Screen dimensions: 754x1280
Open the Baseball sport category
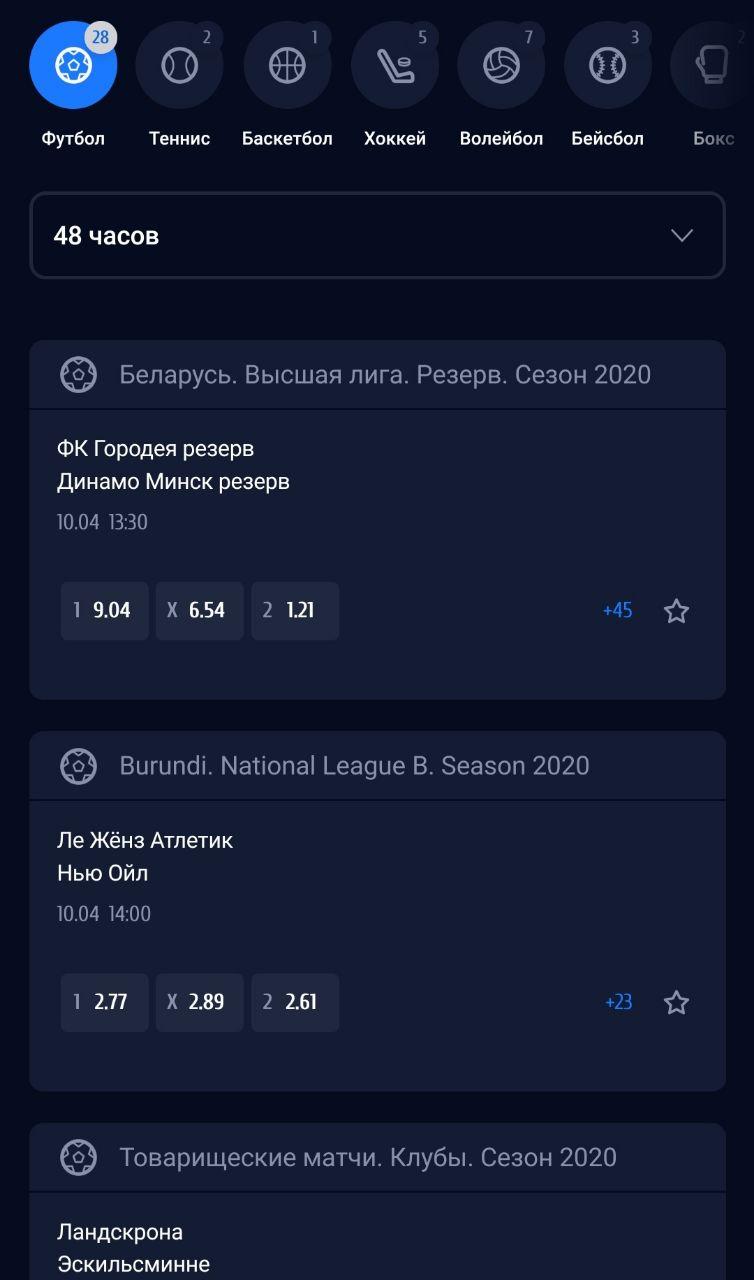[x=607, y=66]
